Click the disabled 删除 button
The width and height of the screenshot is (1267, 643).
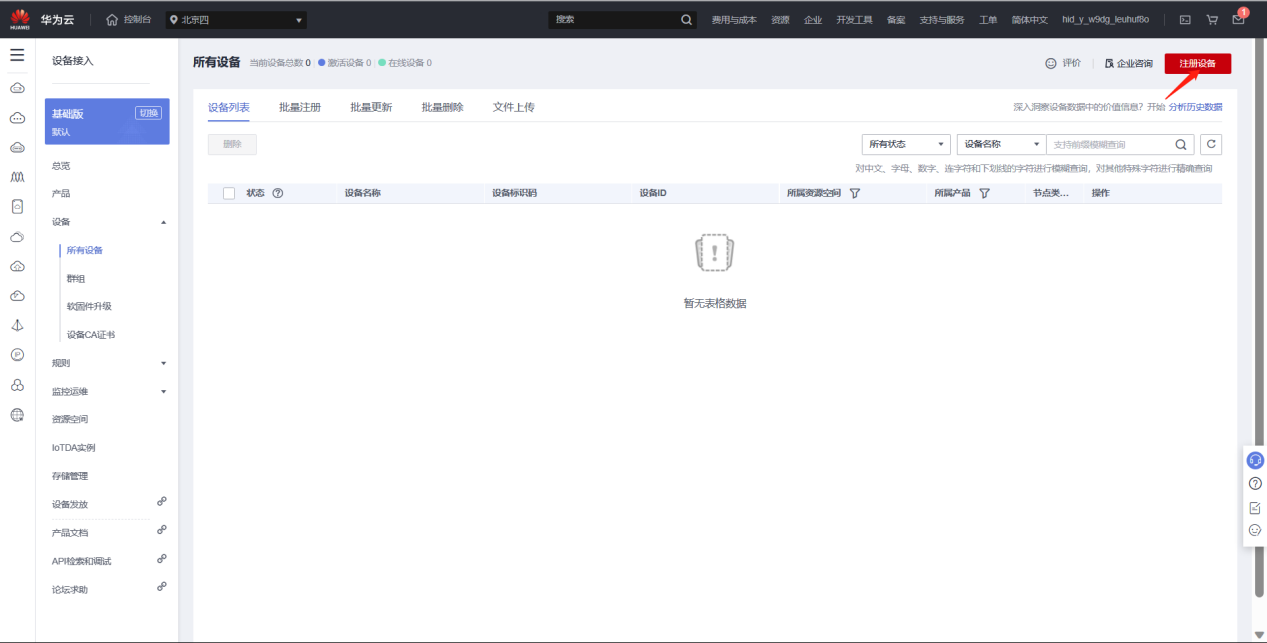click(x=232, y=144)
